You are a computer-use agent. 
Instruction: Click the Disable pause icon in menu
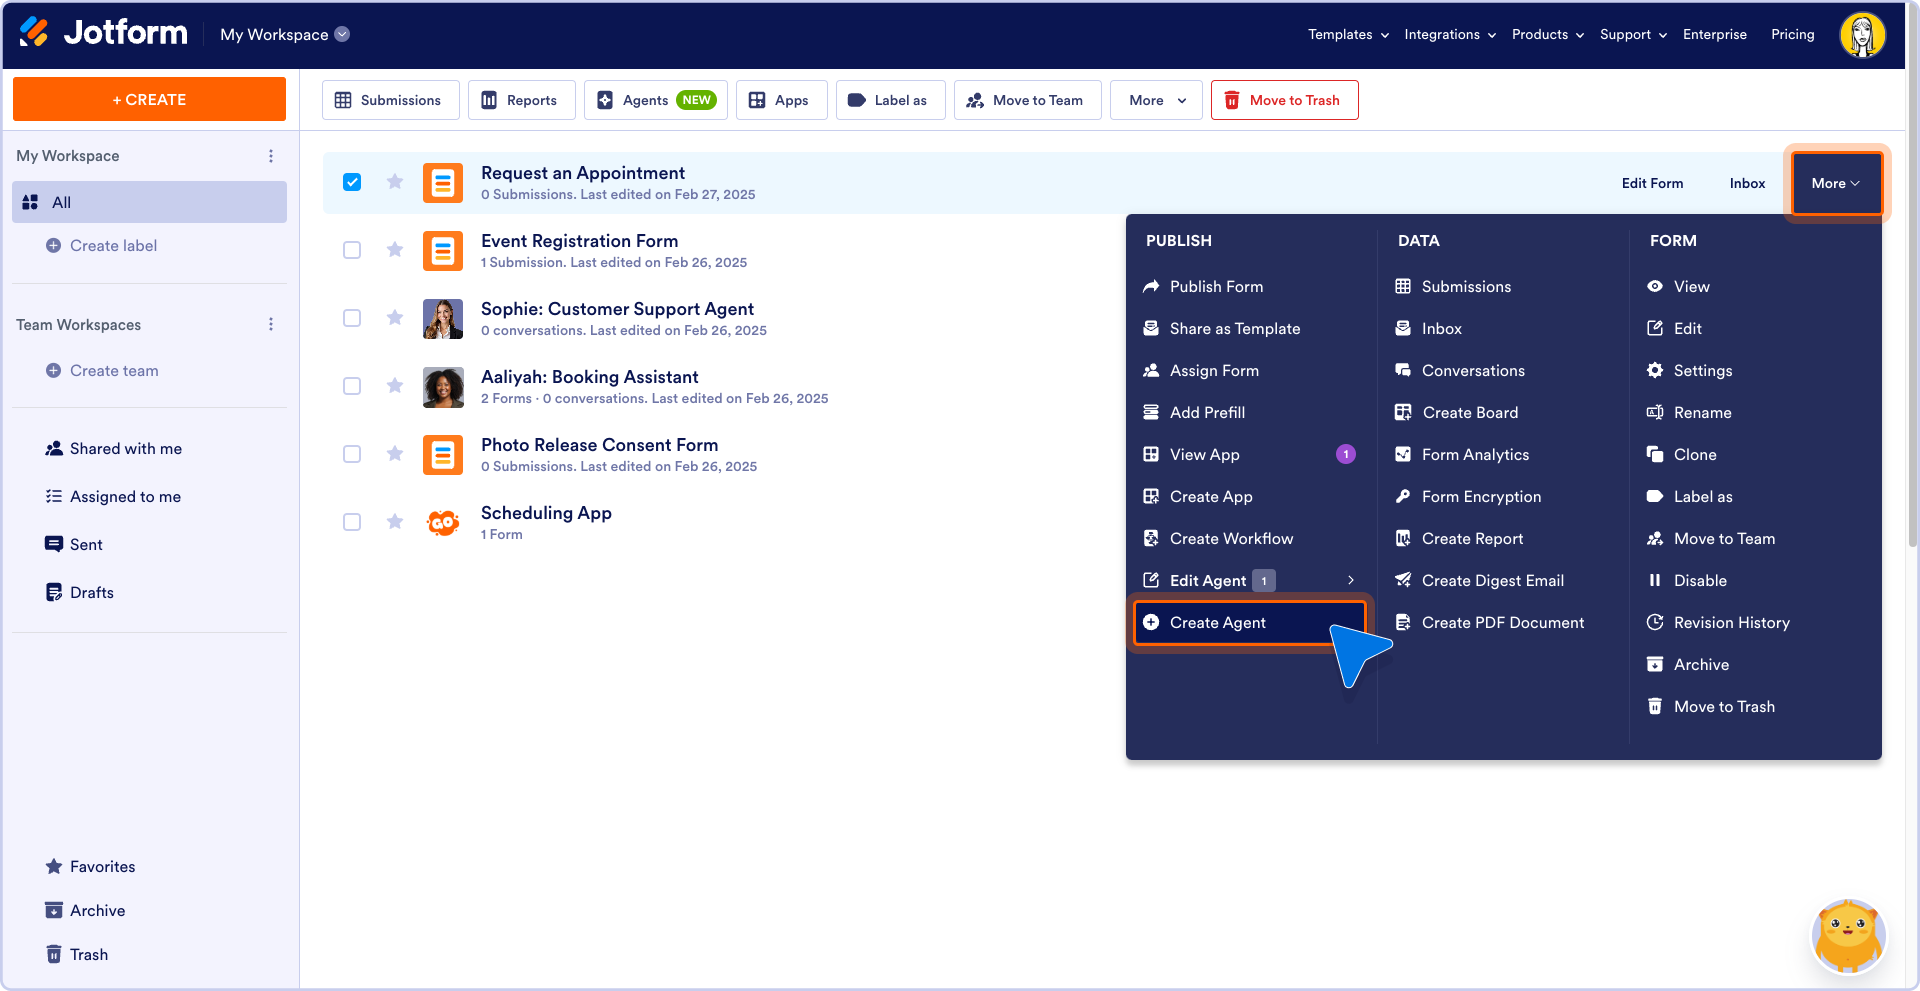[x=1655, y=580]
